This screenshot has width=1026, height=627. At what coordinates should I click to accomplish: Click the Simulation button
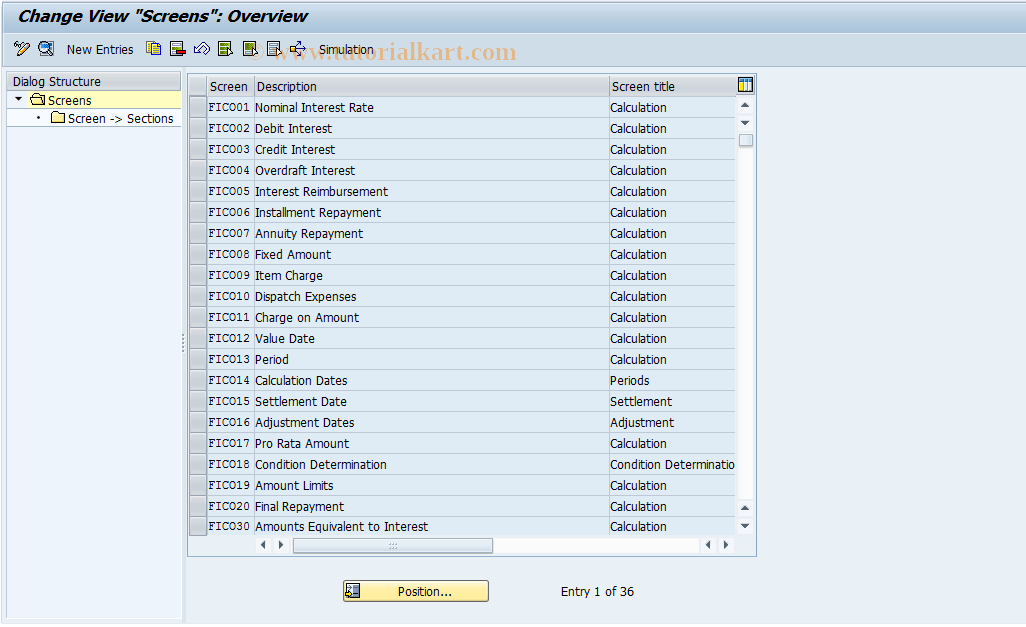tap(346, 50)
